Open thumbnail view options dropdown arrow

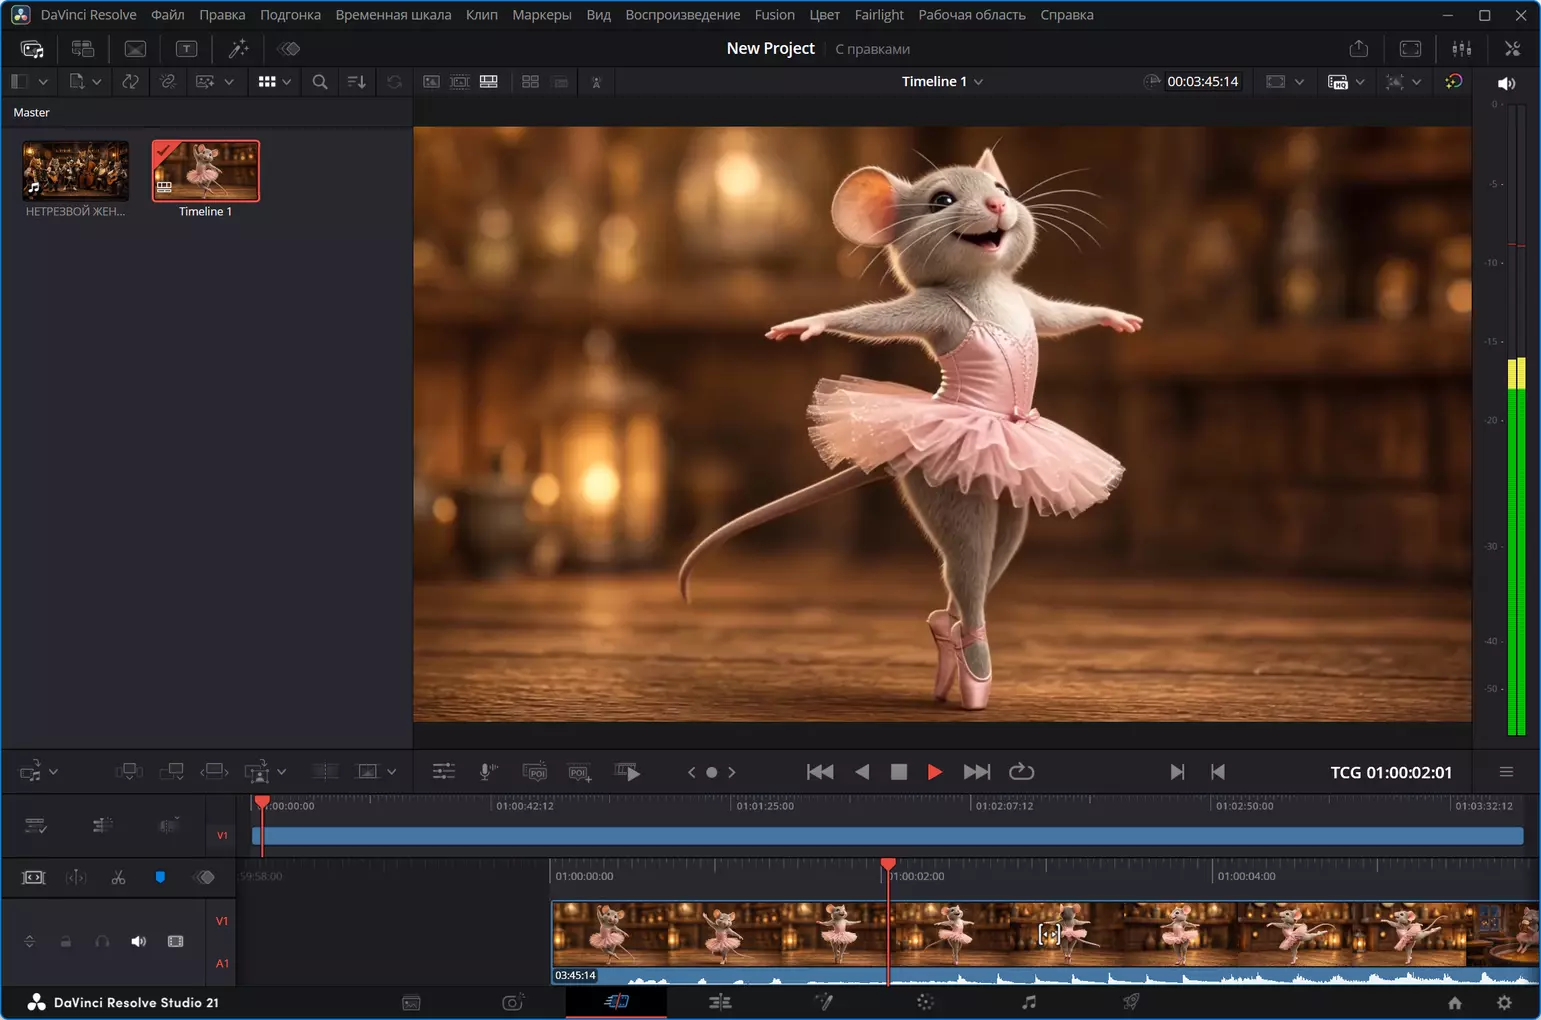coord(287,82)
